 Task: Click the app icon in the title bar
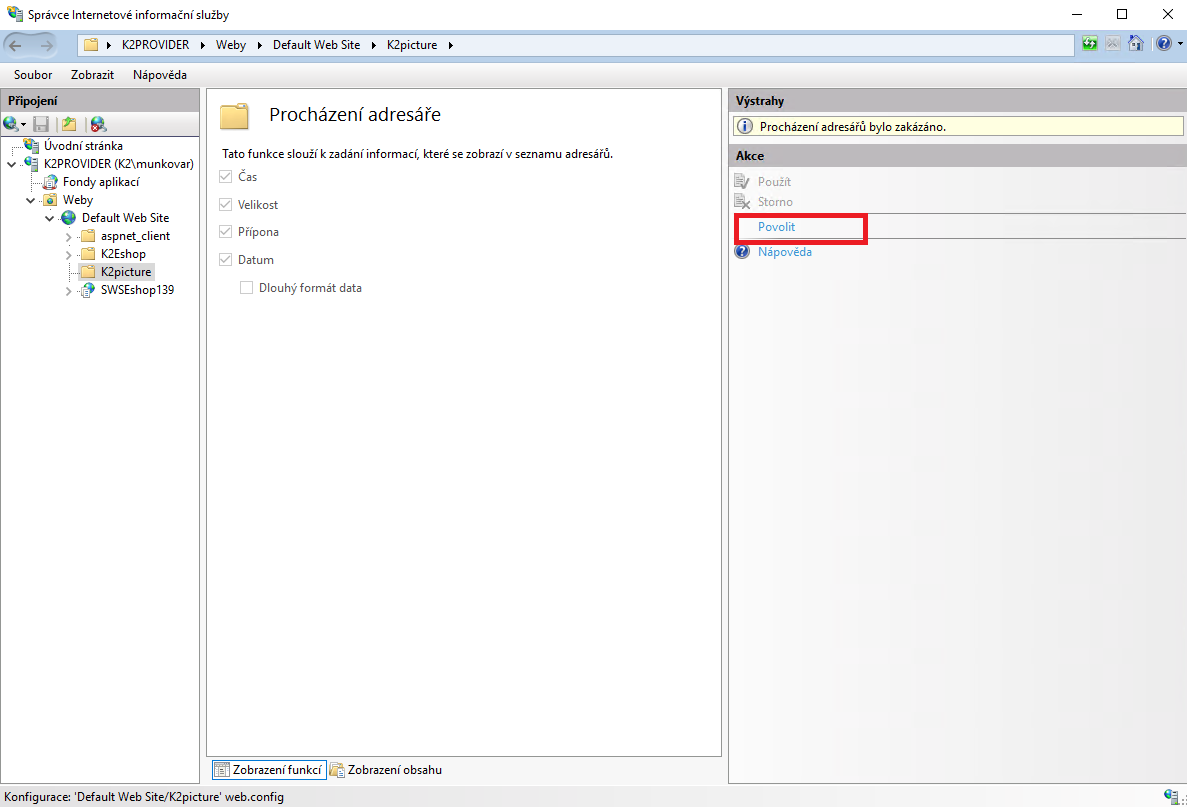tap(14, 14)
